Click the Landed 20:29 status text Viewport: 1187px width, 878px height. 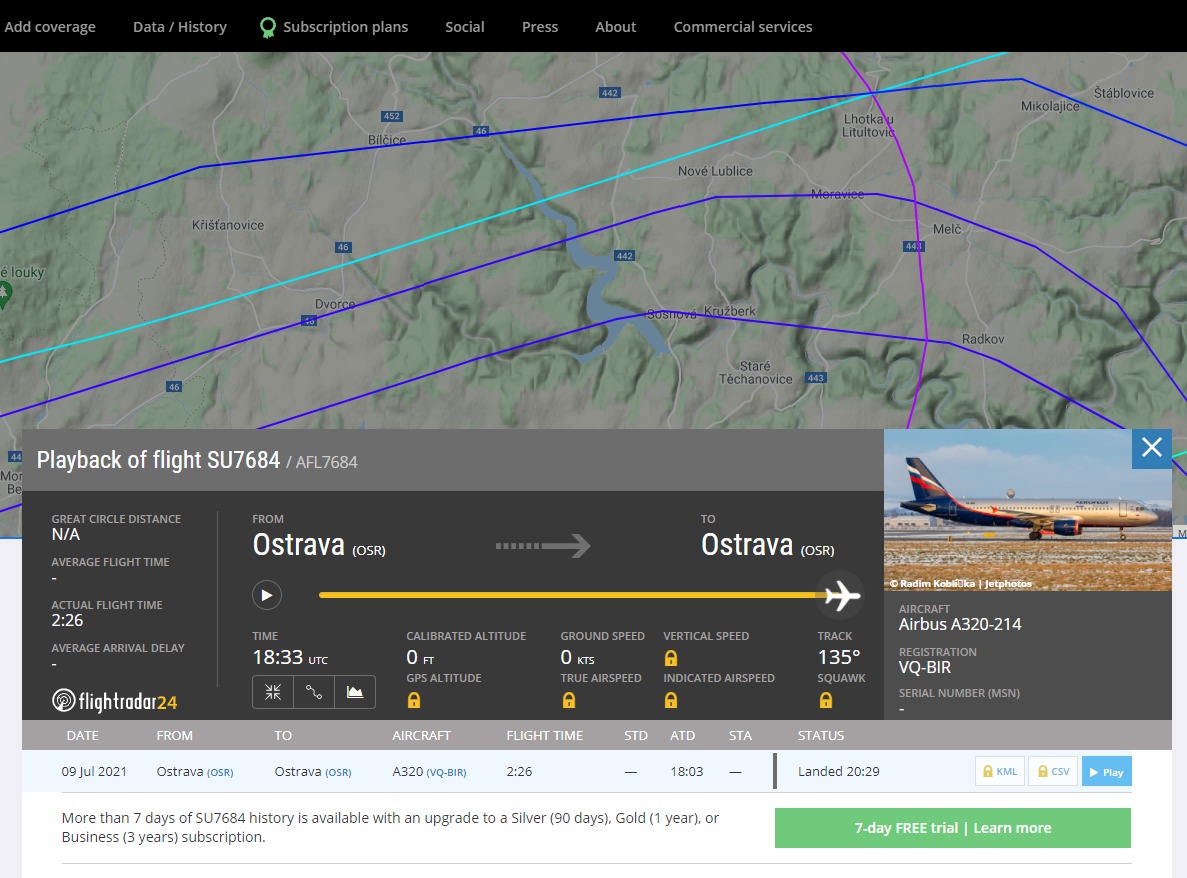[x=838, y=771]
